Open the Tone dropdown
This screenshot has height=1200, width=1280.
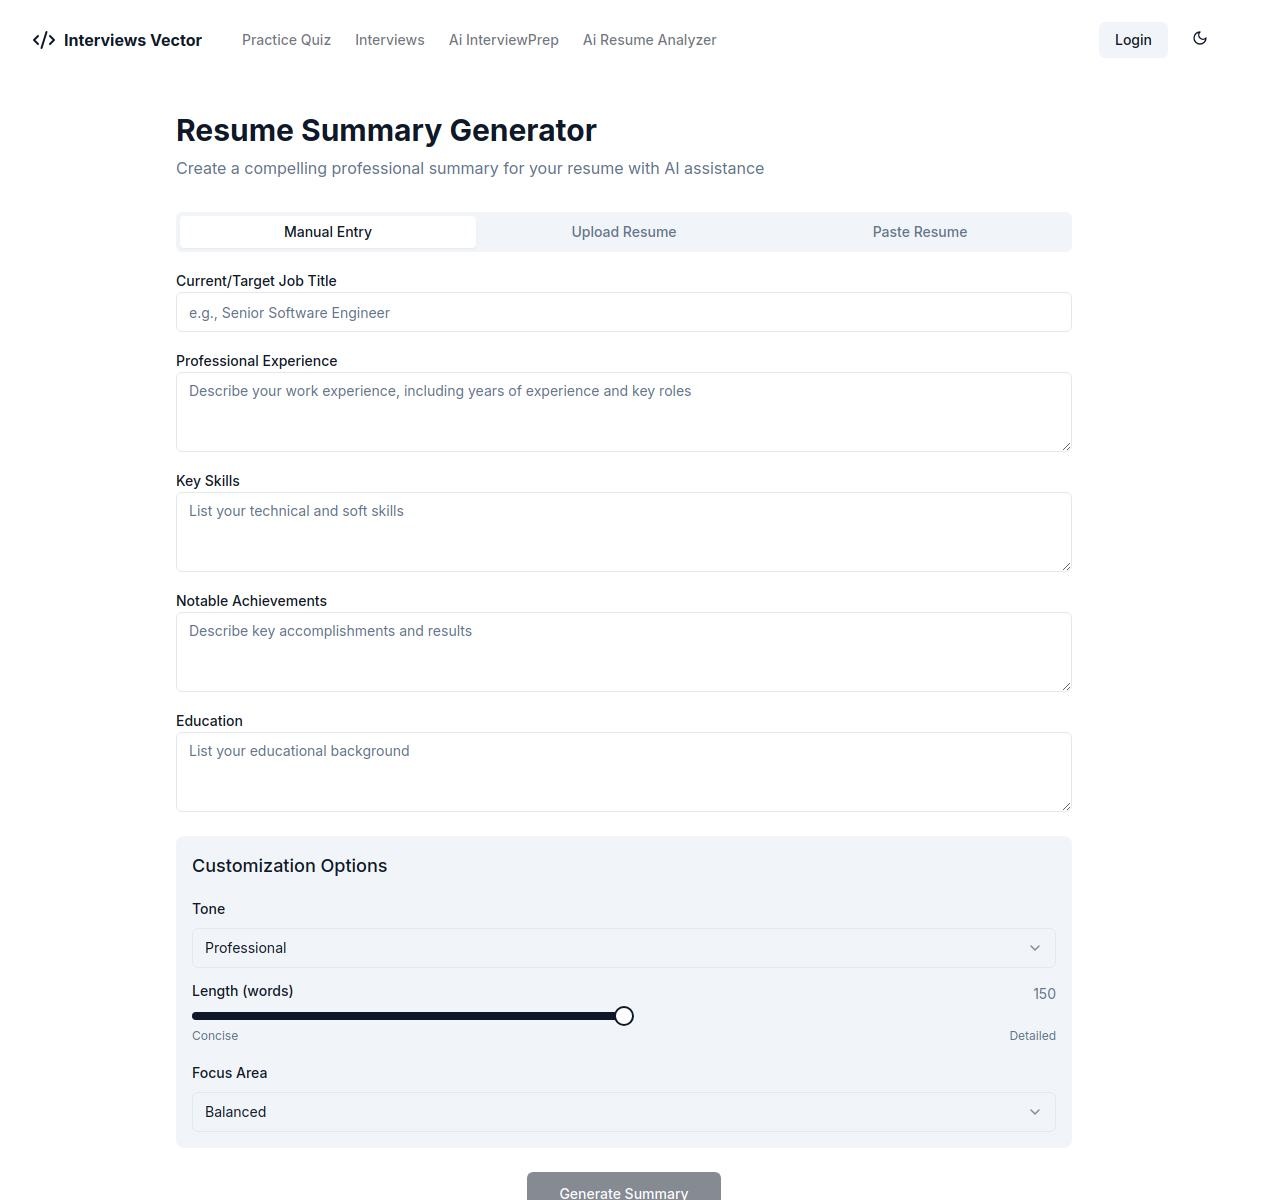pos(623,948)
